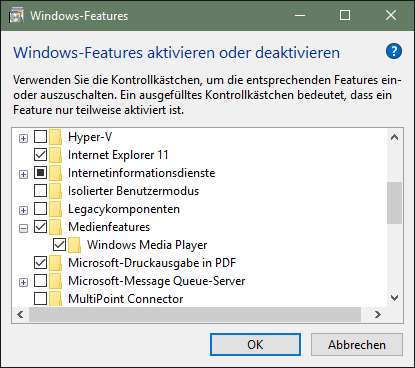Viewport: 415px width, 368px height.
Task: Click the vertical scrollbar down arrow
Action: pyautogui.click(x=394, y=298)
